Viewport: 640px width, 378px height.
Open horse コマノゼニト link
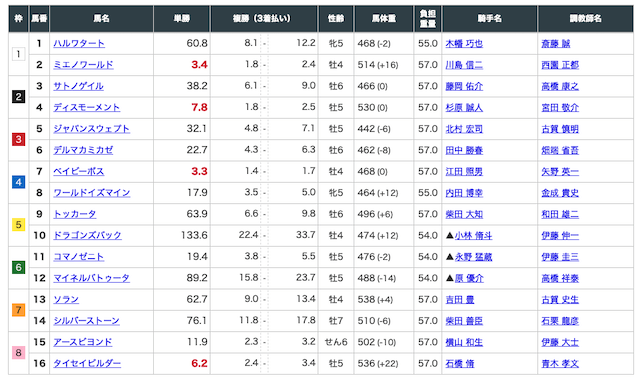point(79,257)
